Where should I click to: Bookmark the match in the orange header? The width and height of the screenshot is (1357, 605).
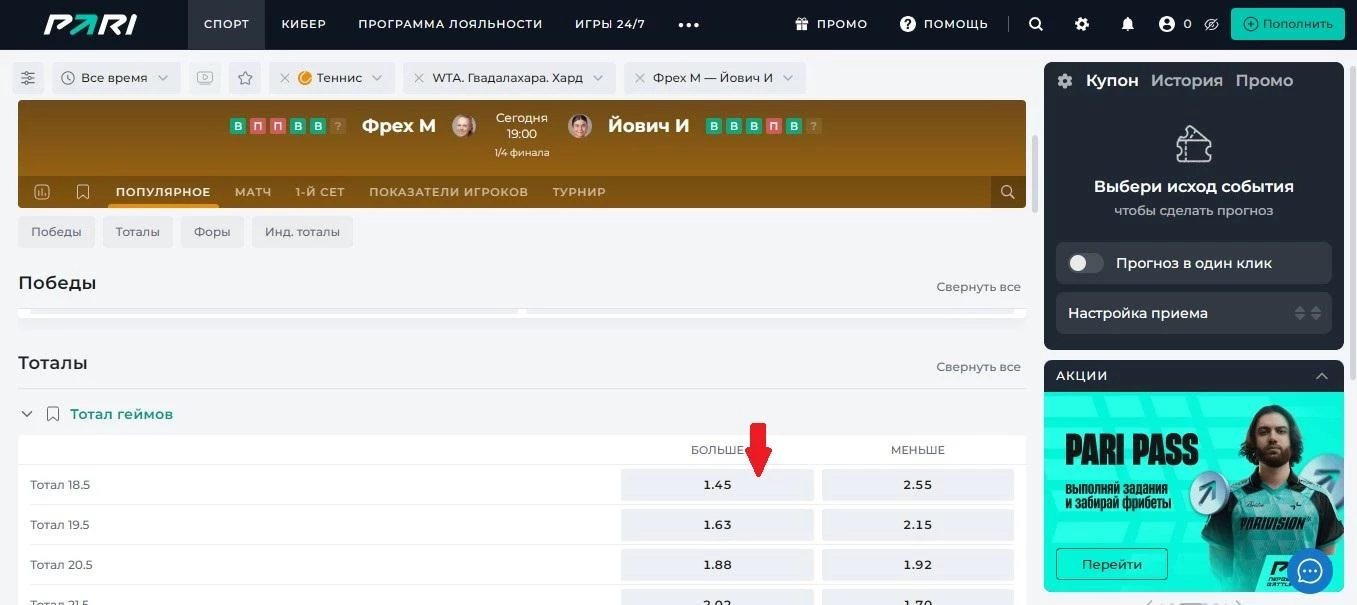pos(83,192)
